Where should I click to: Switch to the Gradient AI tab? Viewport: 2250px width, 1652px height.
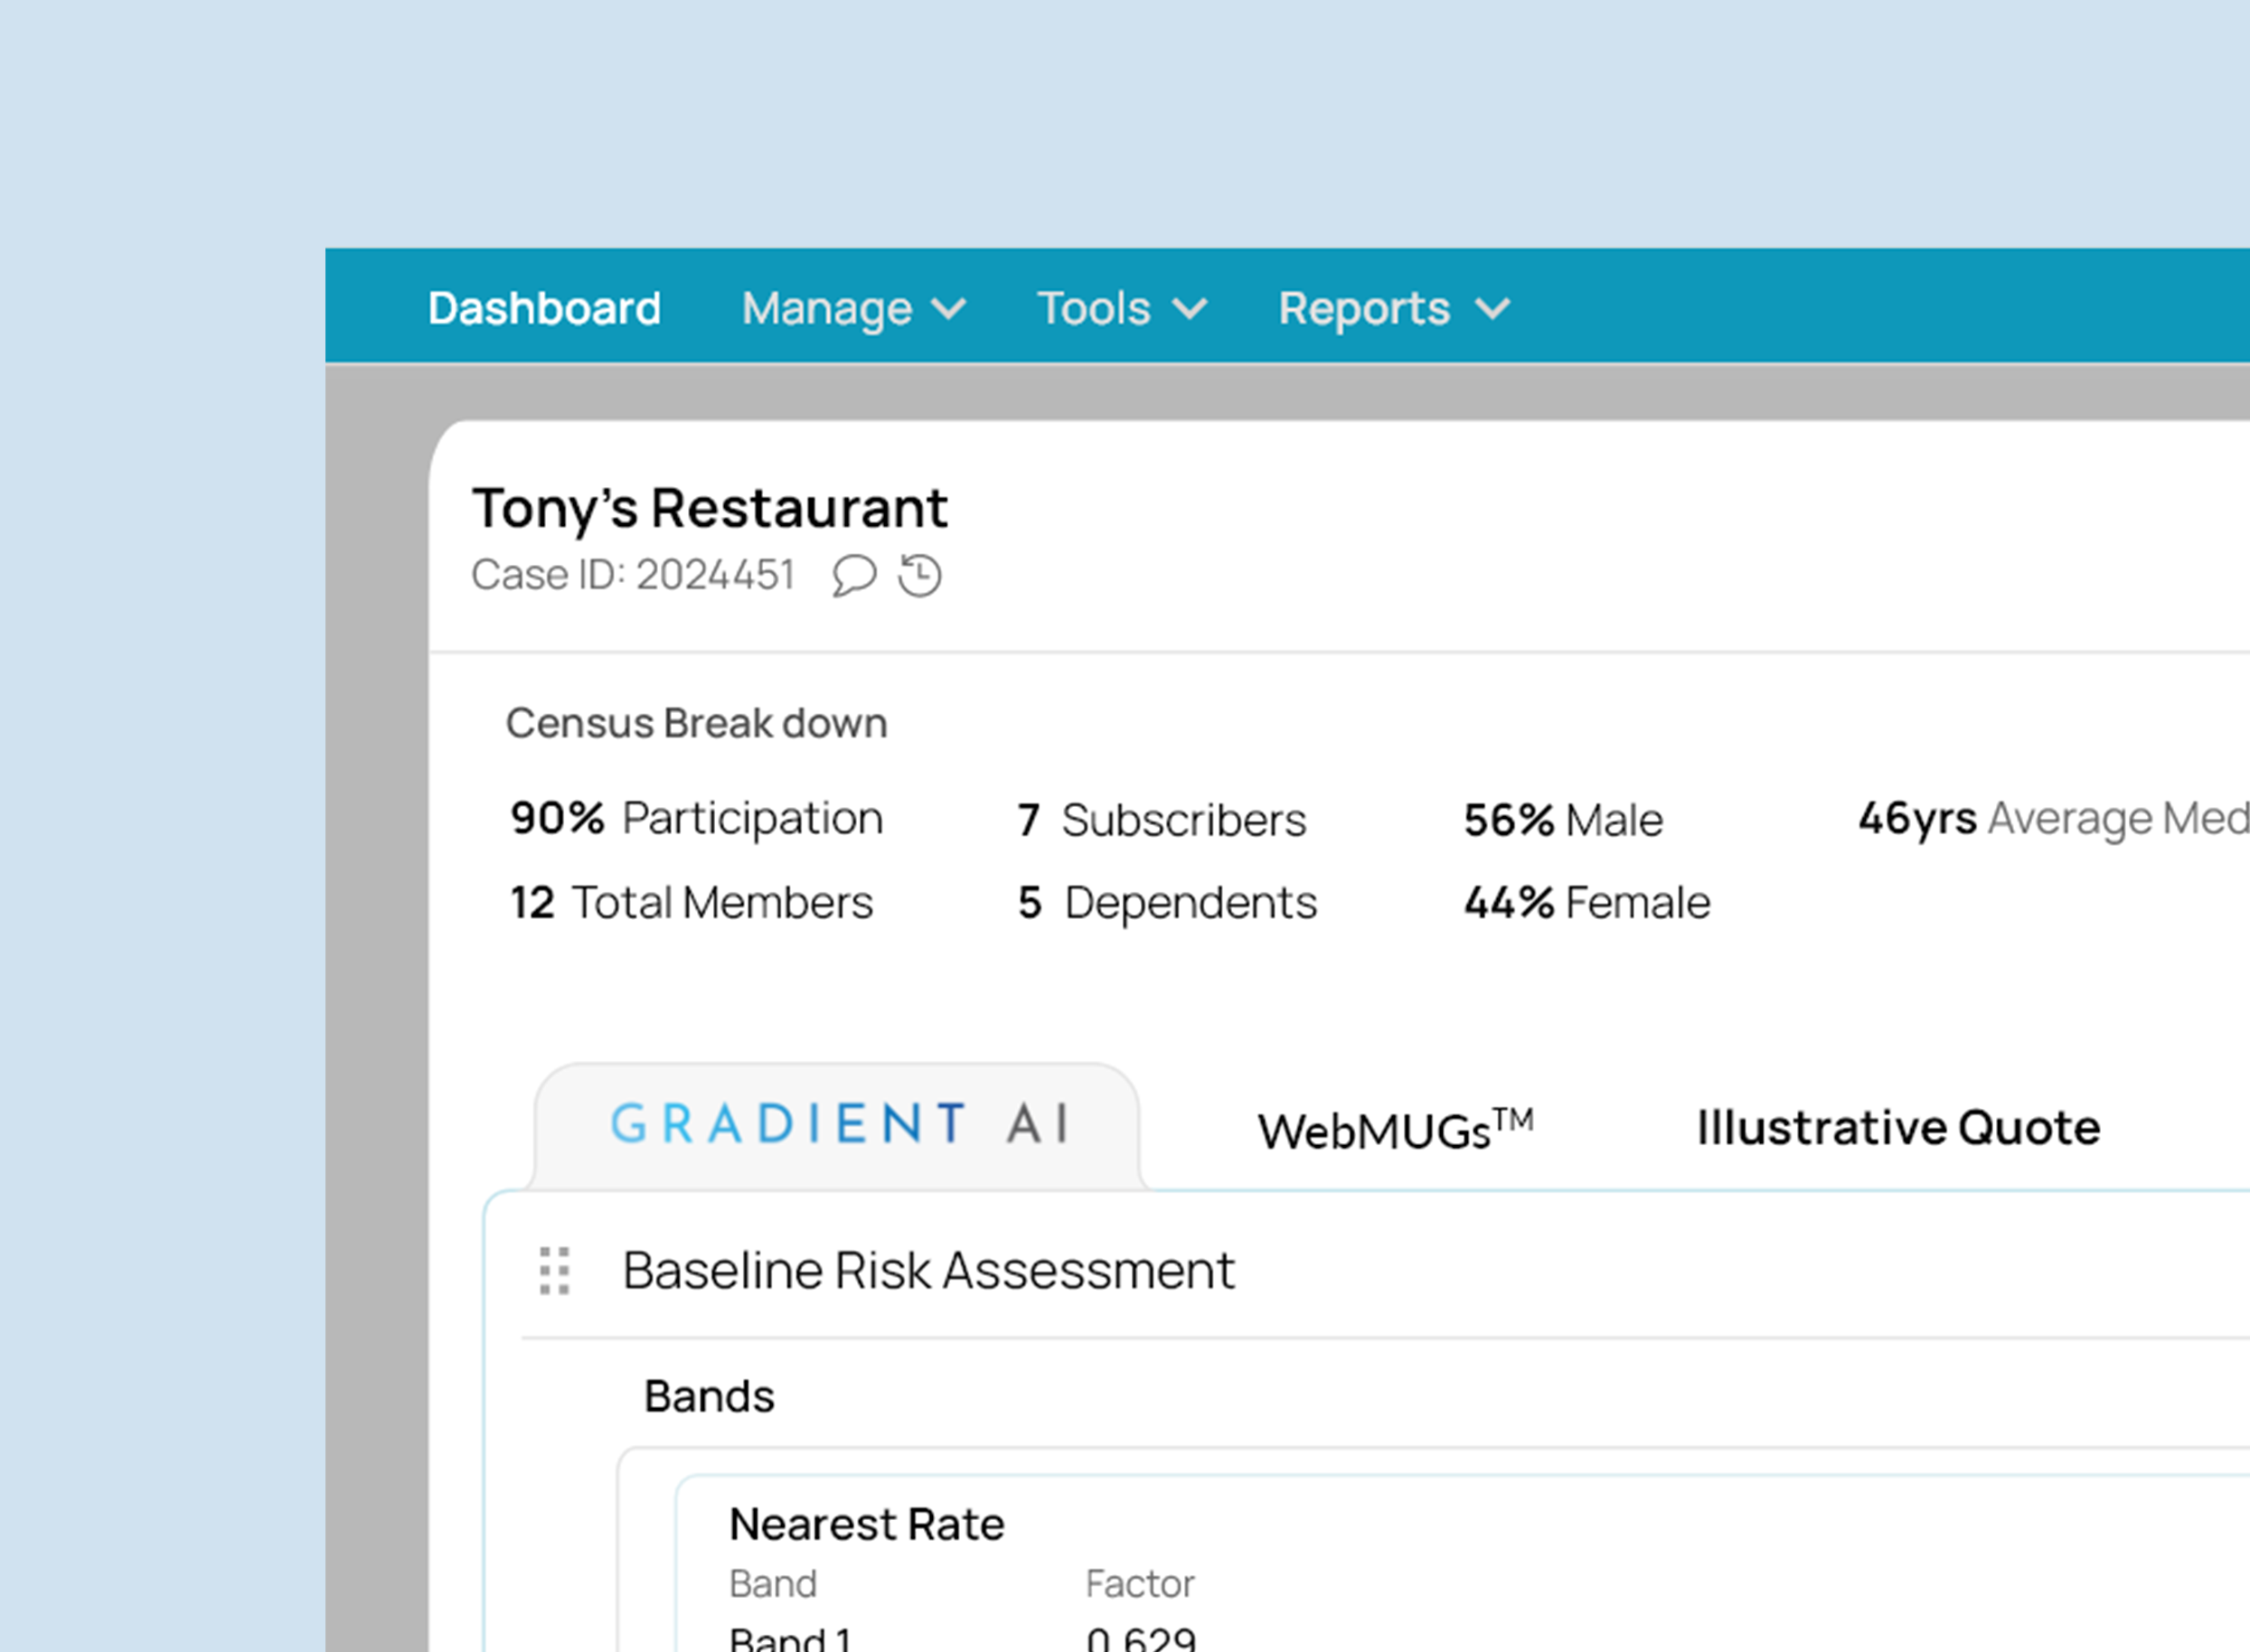click(838, 1125)
